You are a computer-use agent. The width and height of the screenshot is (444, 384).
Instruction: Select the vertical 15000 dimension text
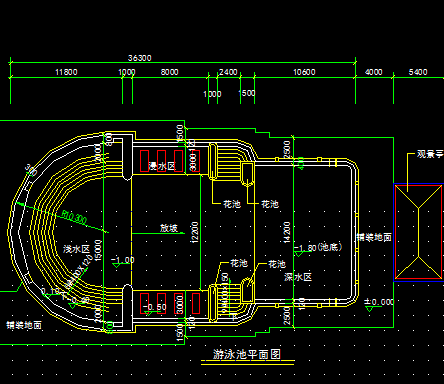tap(98, 250)
